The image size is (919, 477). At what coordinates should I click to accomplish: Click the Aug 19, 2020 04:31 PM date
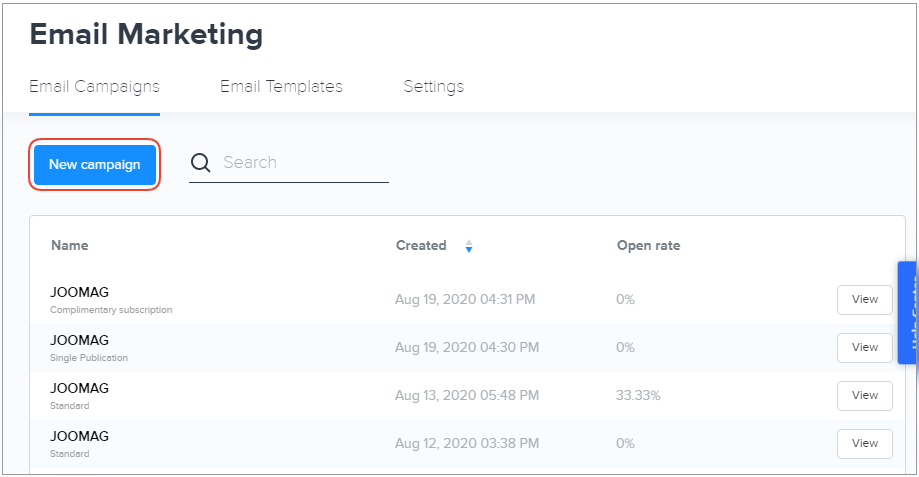[467, 299]
